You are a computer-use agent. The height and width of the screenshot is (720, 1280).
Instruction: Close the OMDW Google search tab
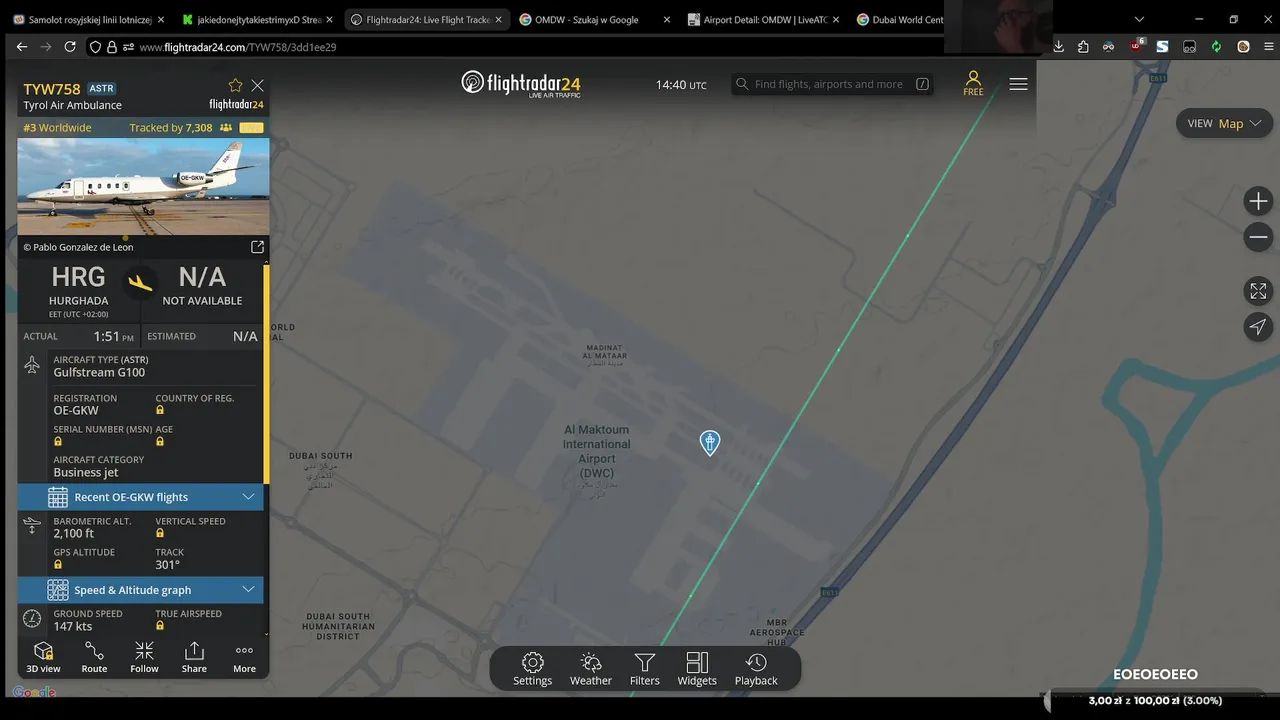(666, 19)
